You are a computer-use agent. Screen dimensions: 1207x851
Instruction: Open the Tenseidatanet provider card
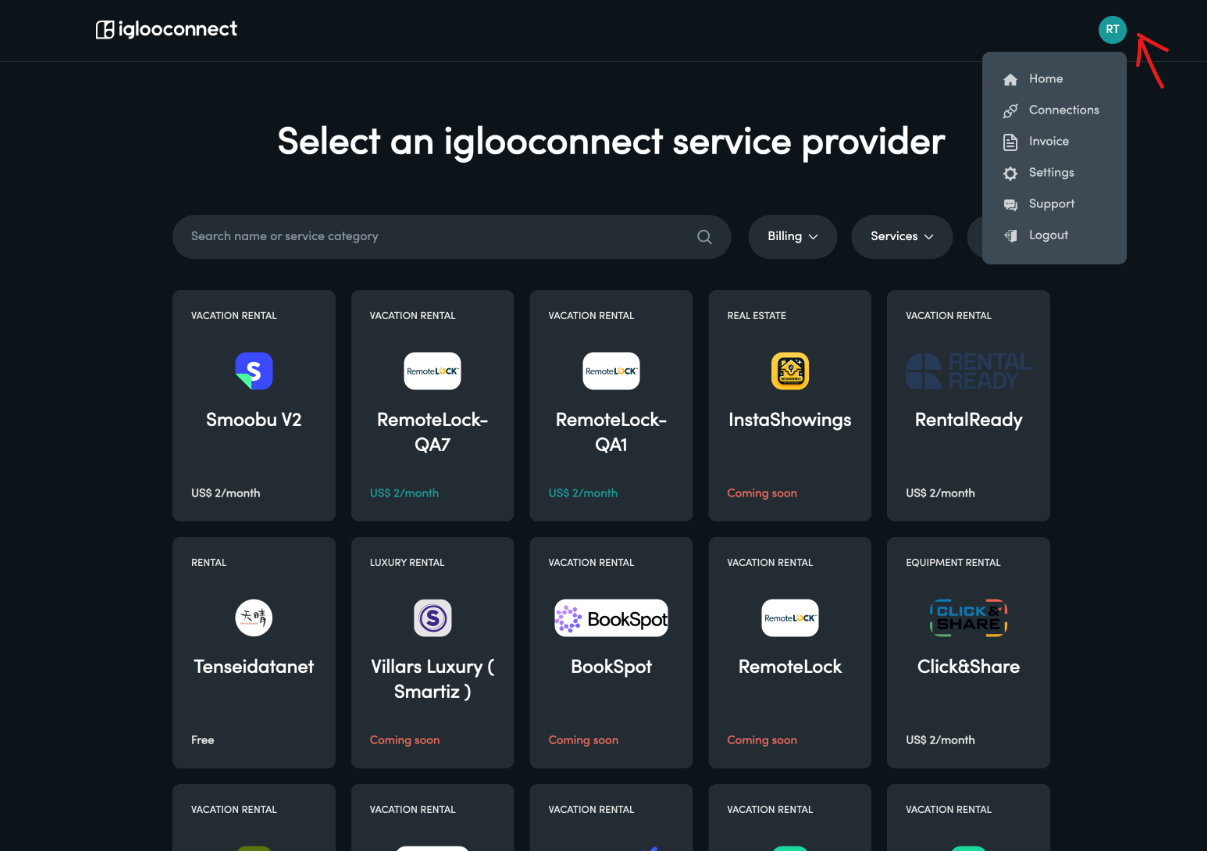click(254, 652)
